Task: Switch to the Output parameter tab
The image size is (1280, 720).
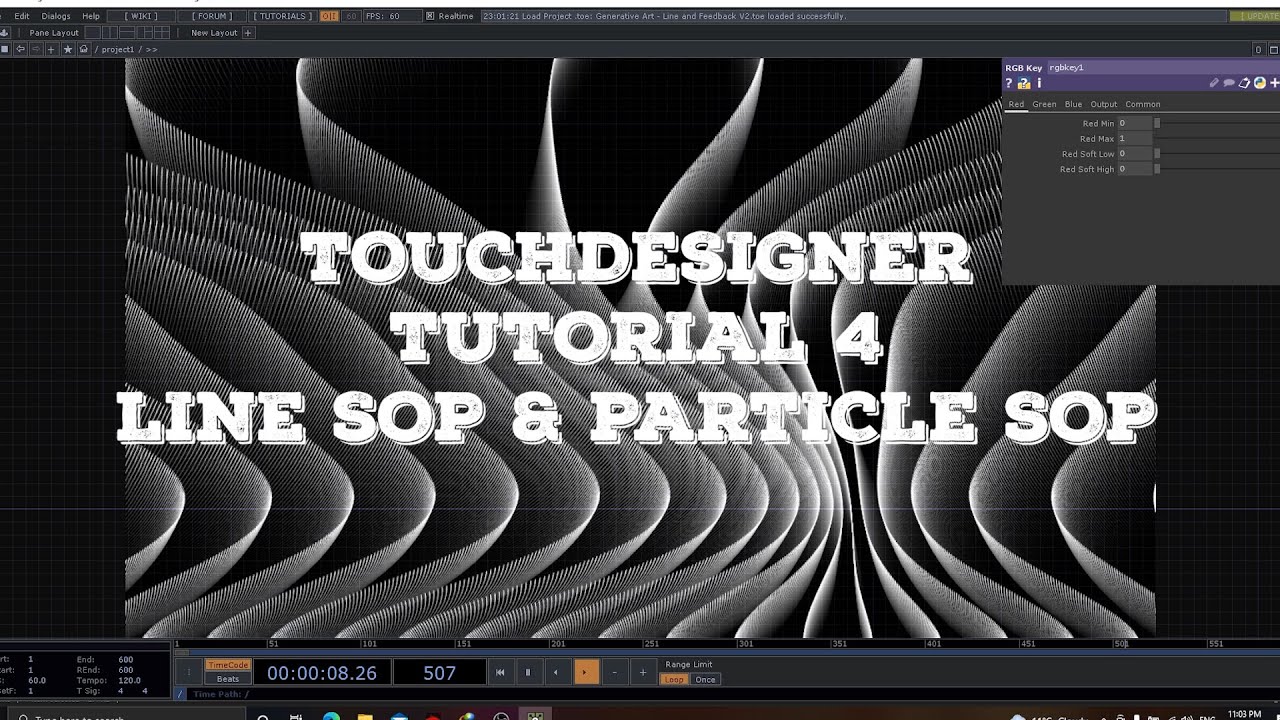Action: pyautogui.click(x=1104, y=104)
